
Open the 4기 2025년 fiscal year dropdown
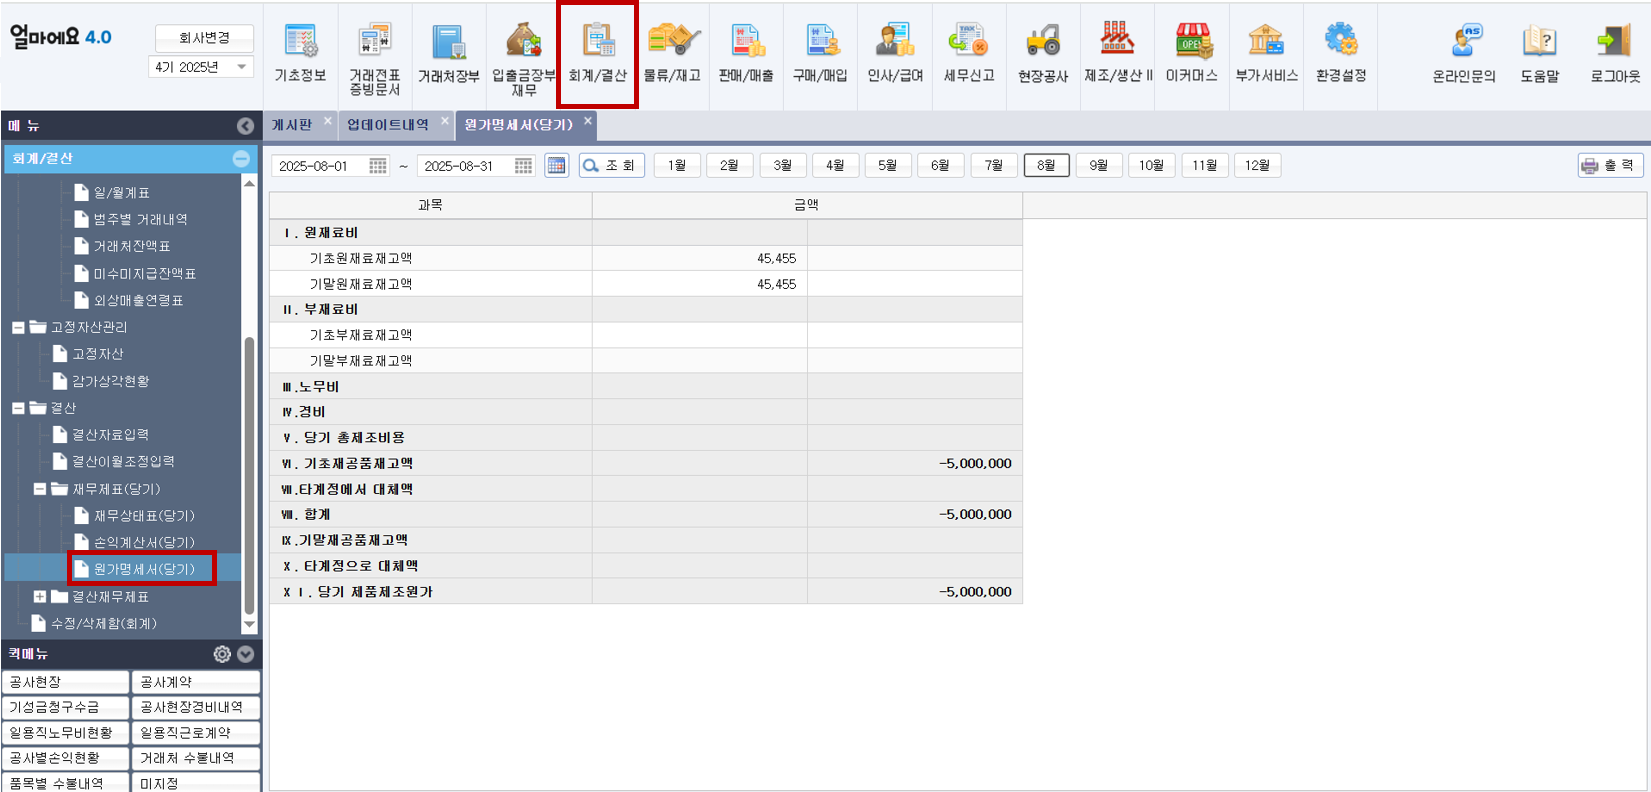(x=201, y=67)
